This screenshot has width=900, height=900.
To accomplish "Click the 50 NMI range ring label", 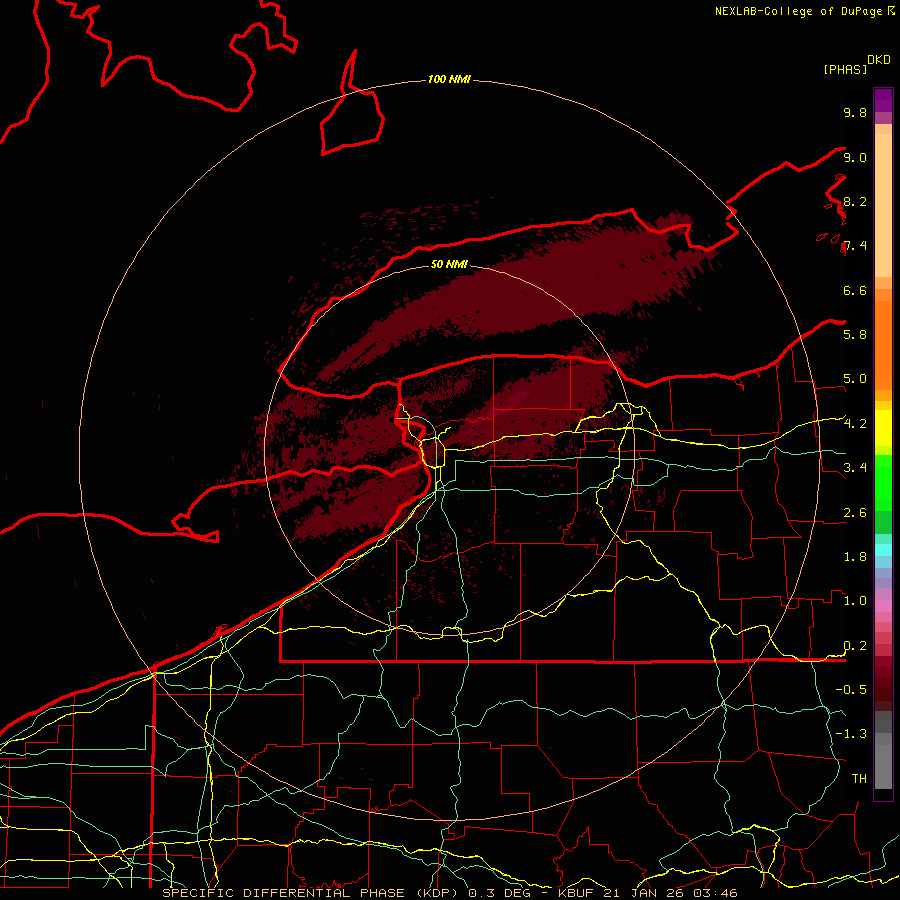I will pyautogui.click(x=449, y=264).
